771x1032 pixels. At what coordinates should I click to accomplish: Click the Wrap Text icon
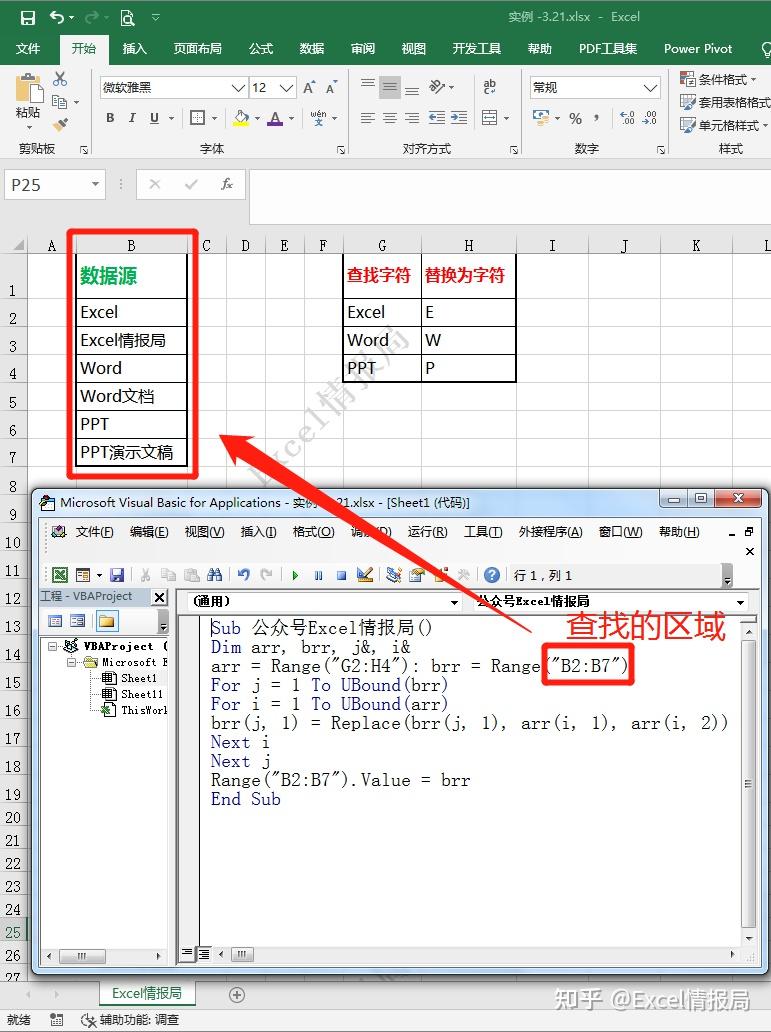click(x=489, y=86)
